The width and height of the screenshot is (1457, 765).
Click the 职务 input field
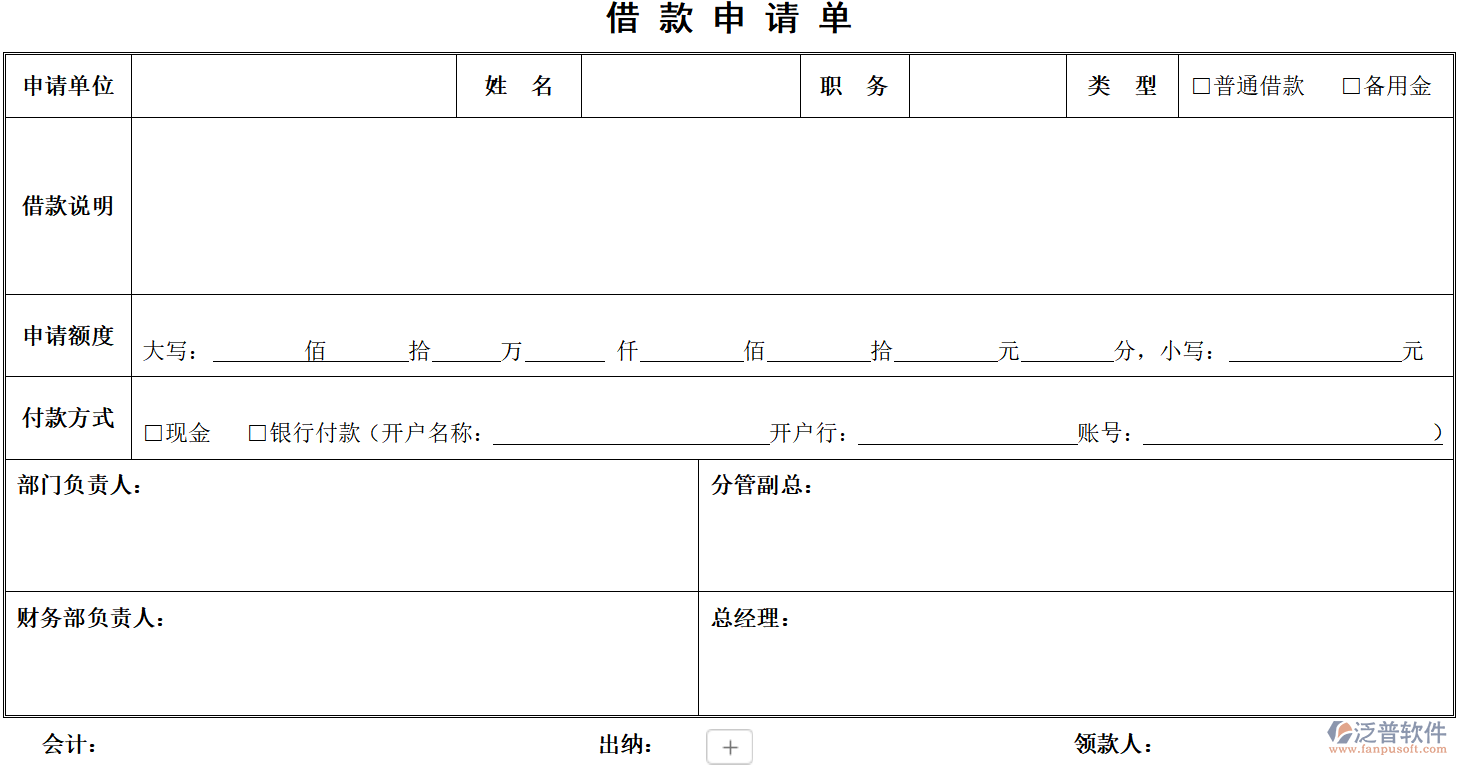986,86
